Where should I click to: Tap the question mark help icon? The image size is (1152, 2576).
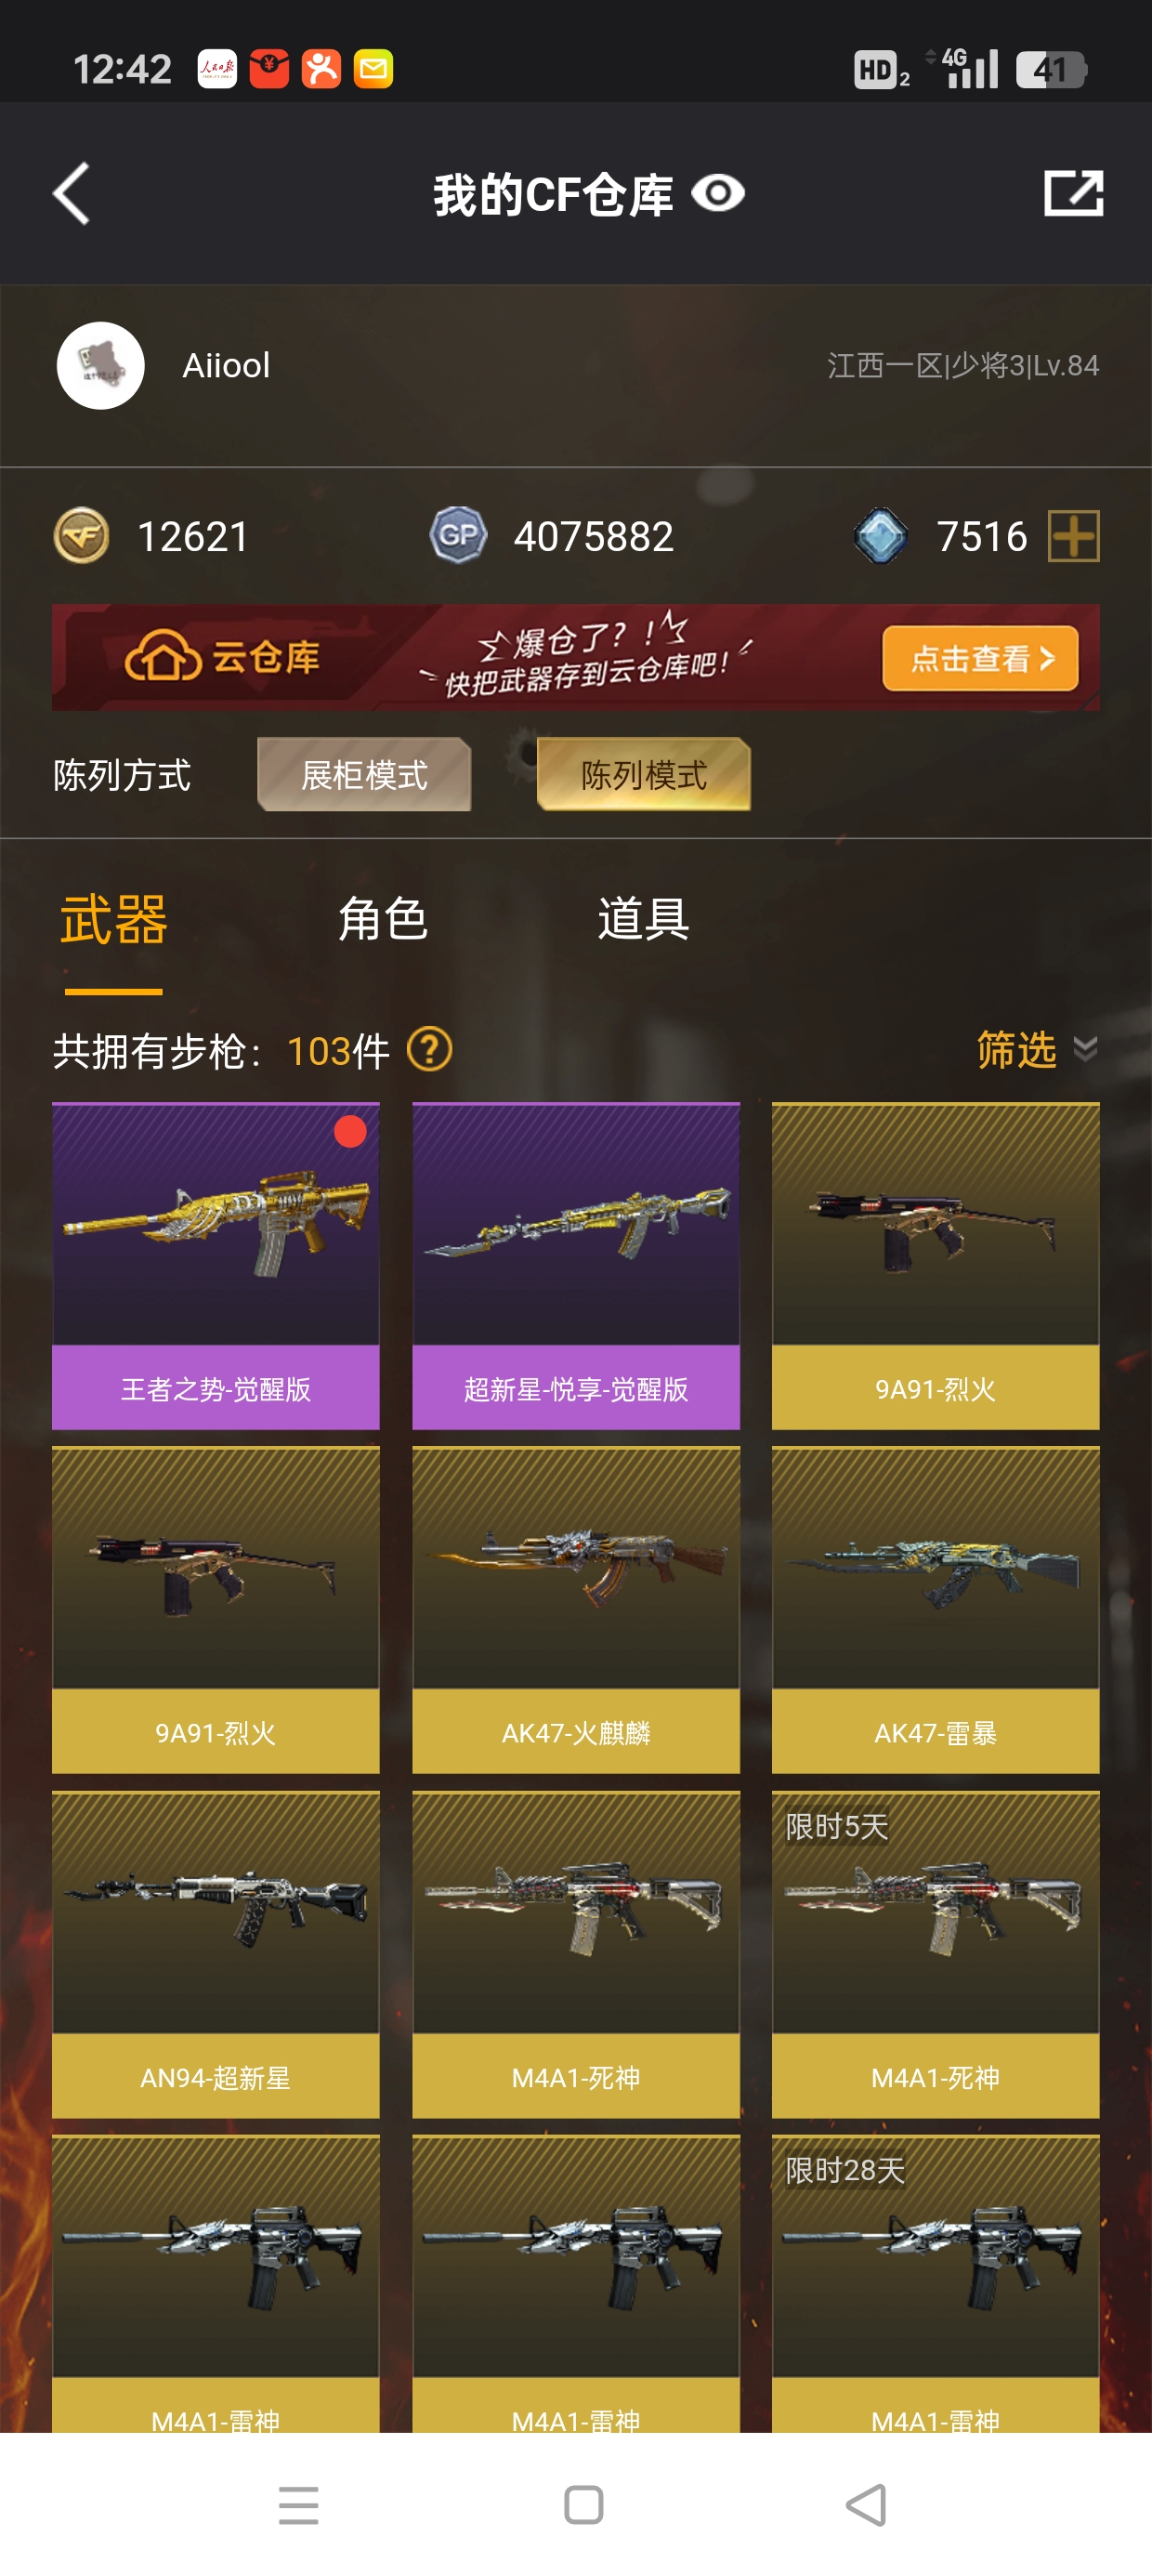430,1050
